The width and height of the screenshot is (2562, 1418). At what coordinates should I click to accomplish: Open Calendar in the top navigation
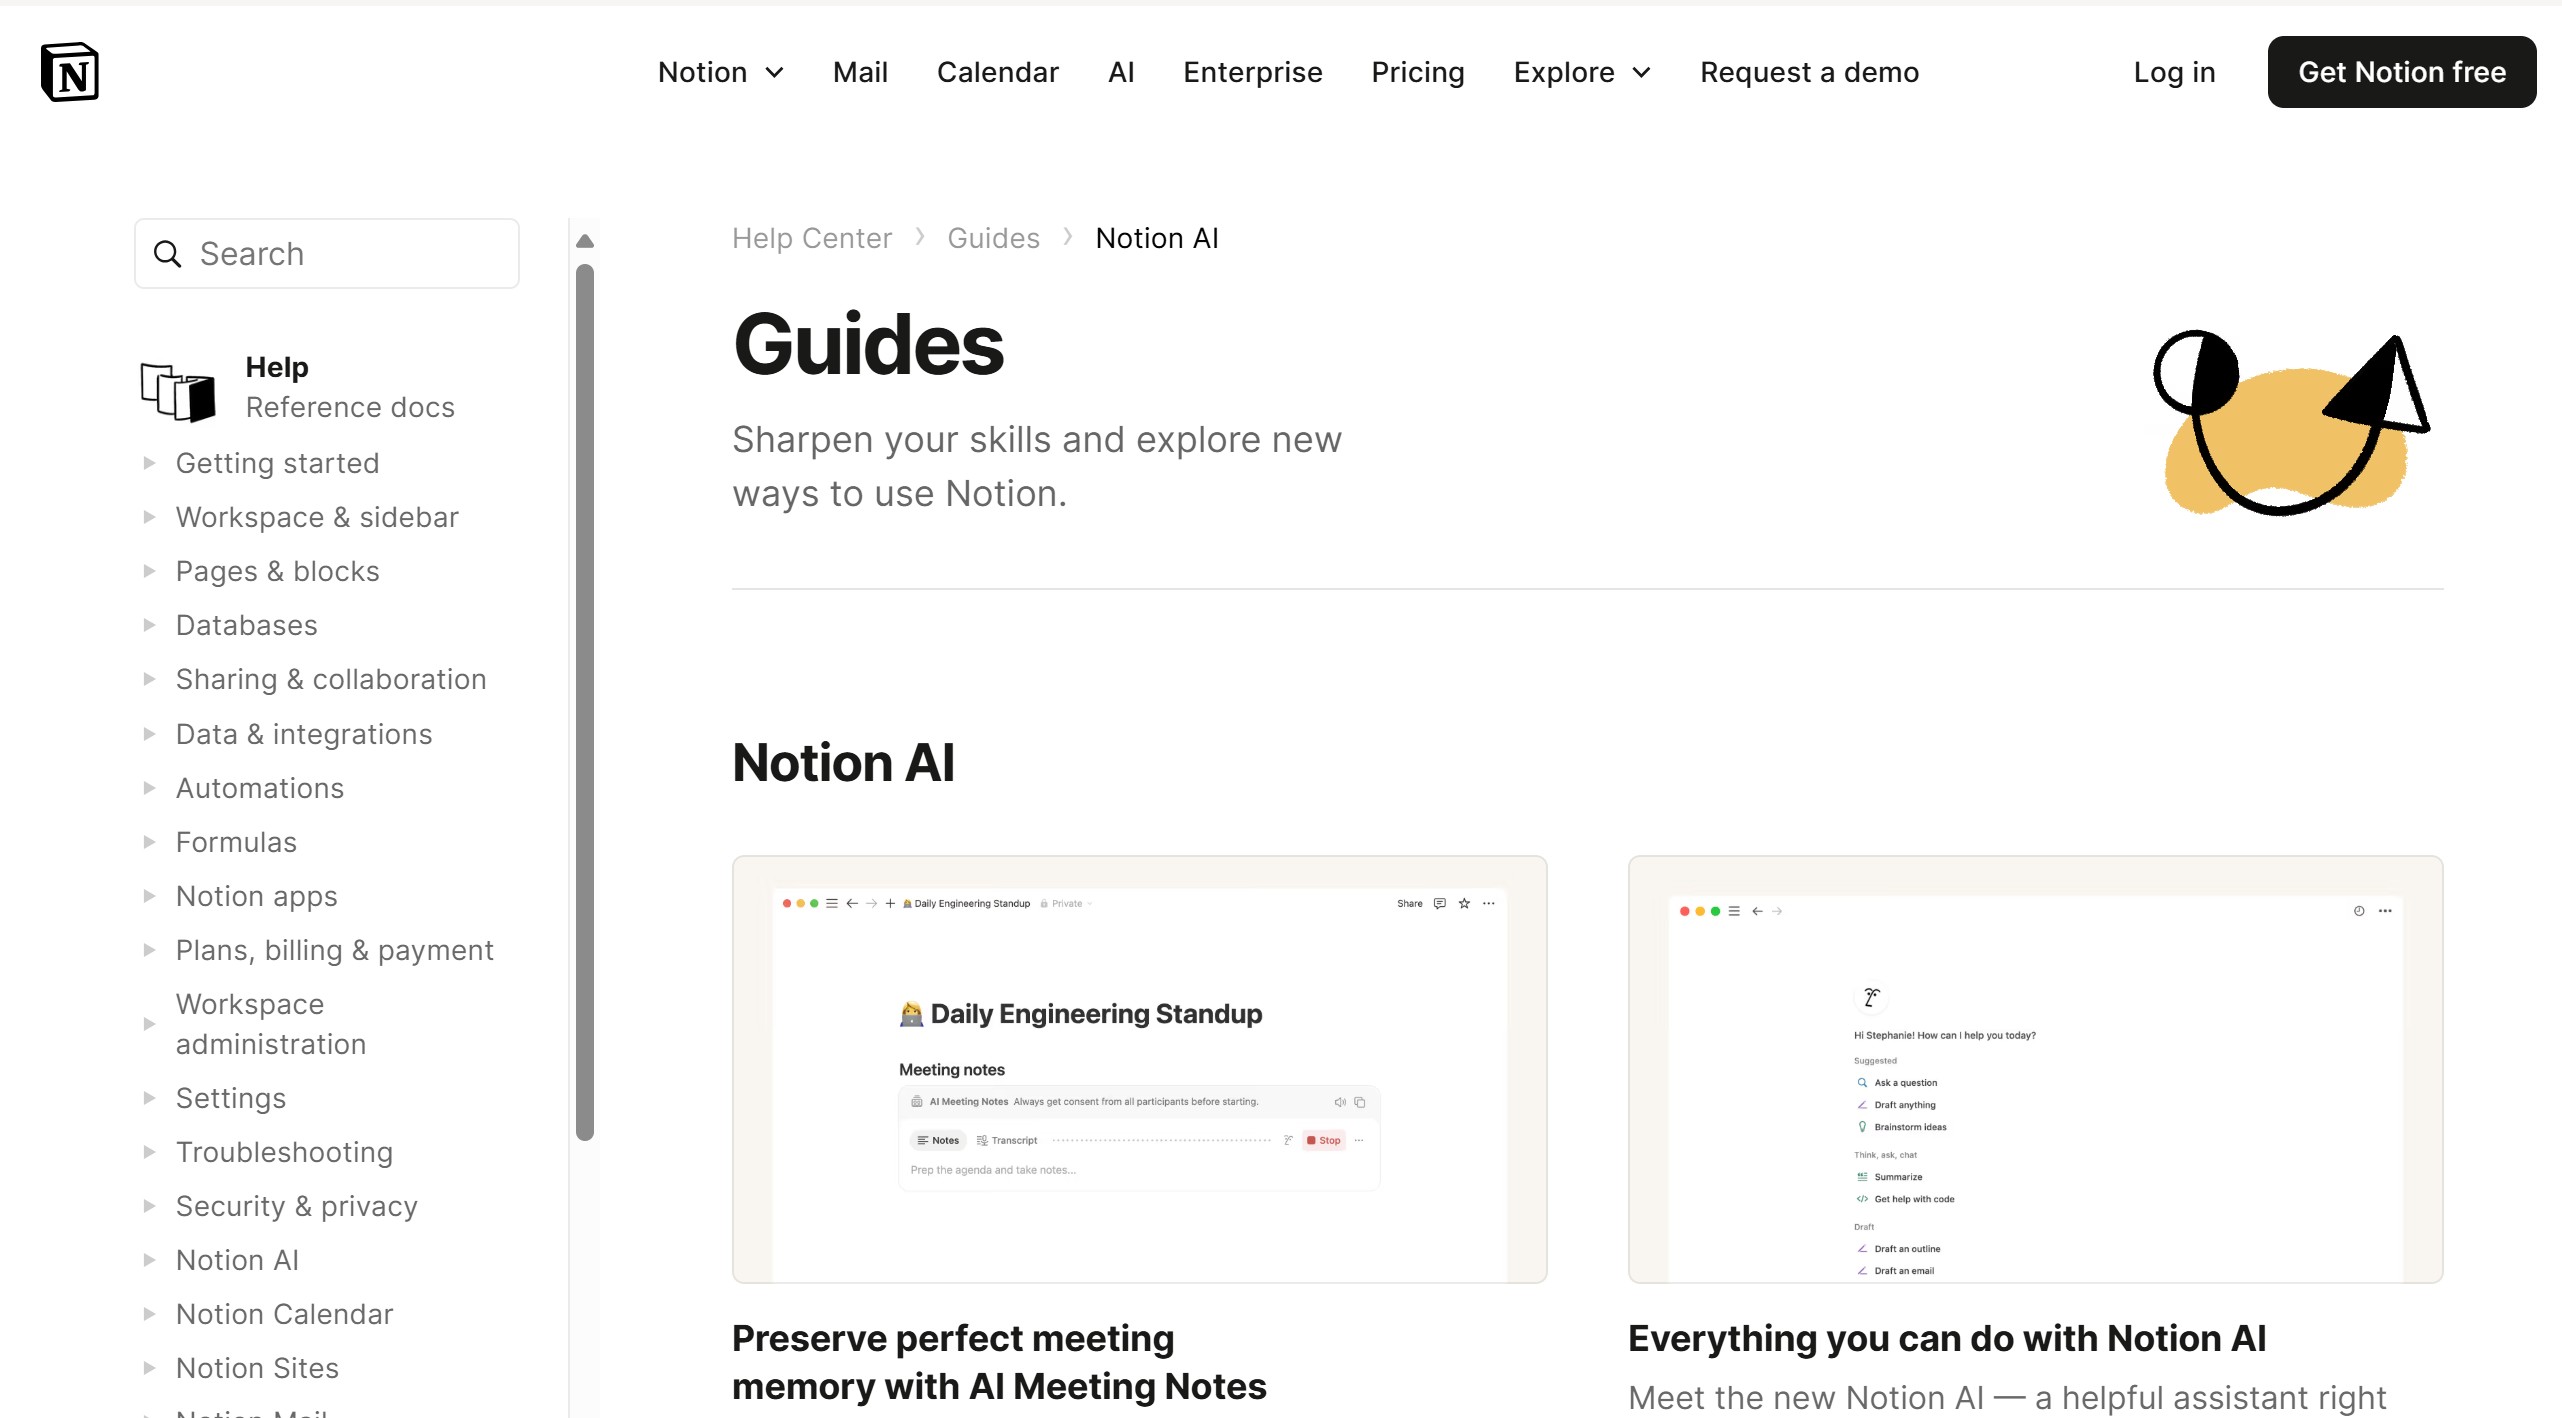(x=997, y=72)
